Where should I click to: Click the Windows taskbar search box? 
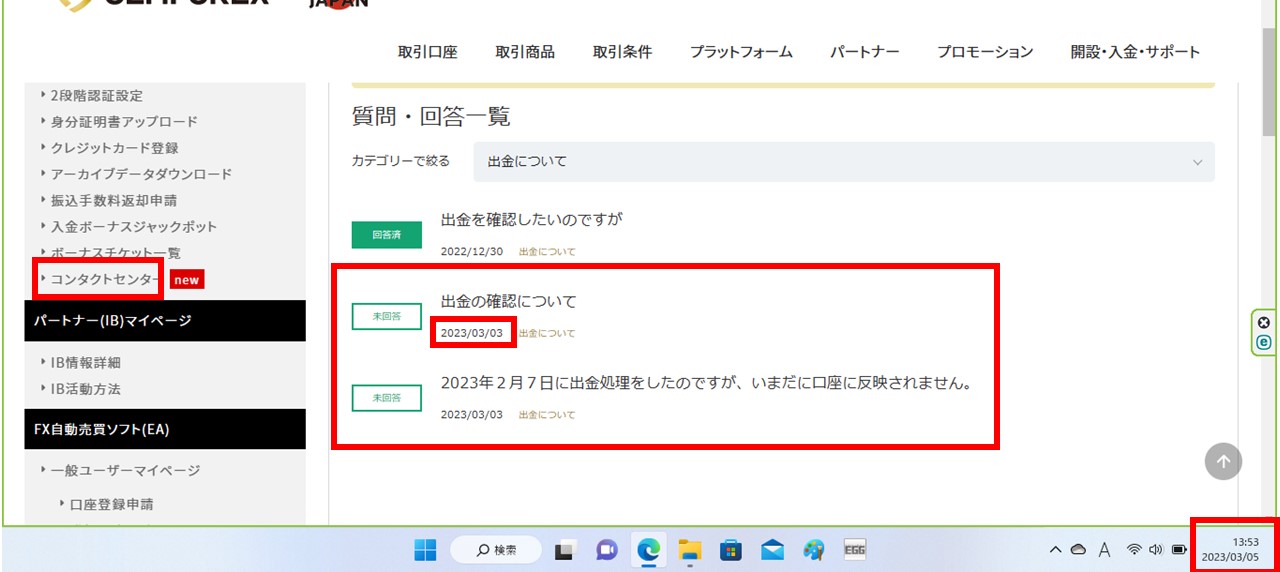[x=496, y=549]
